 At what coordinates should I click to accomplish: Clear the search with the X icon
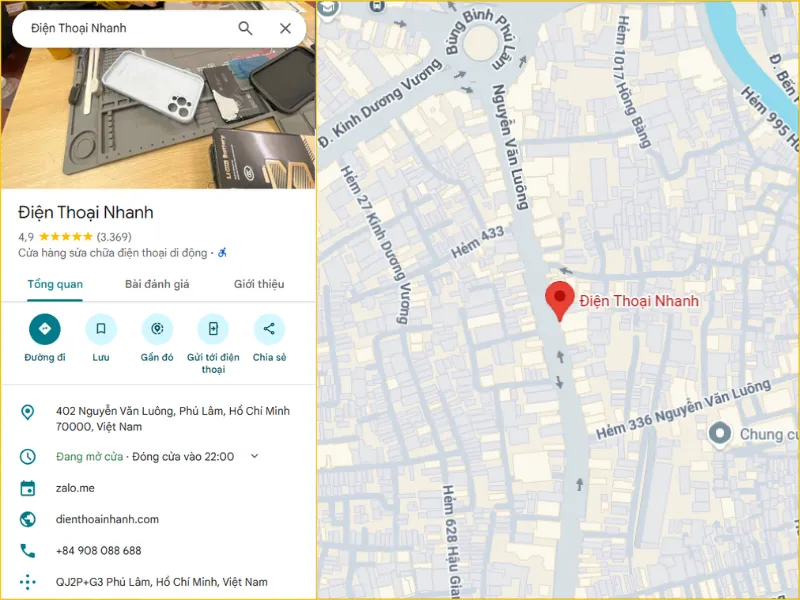tap(285, 29)
